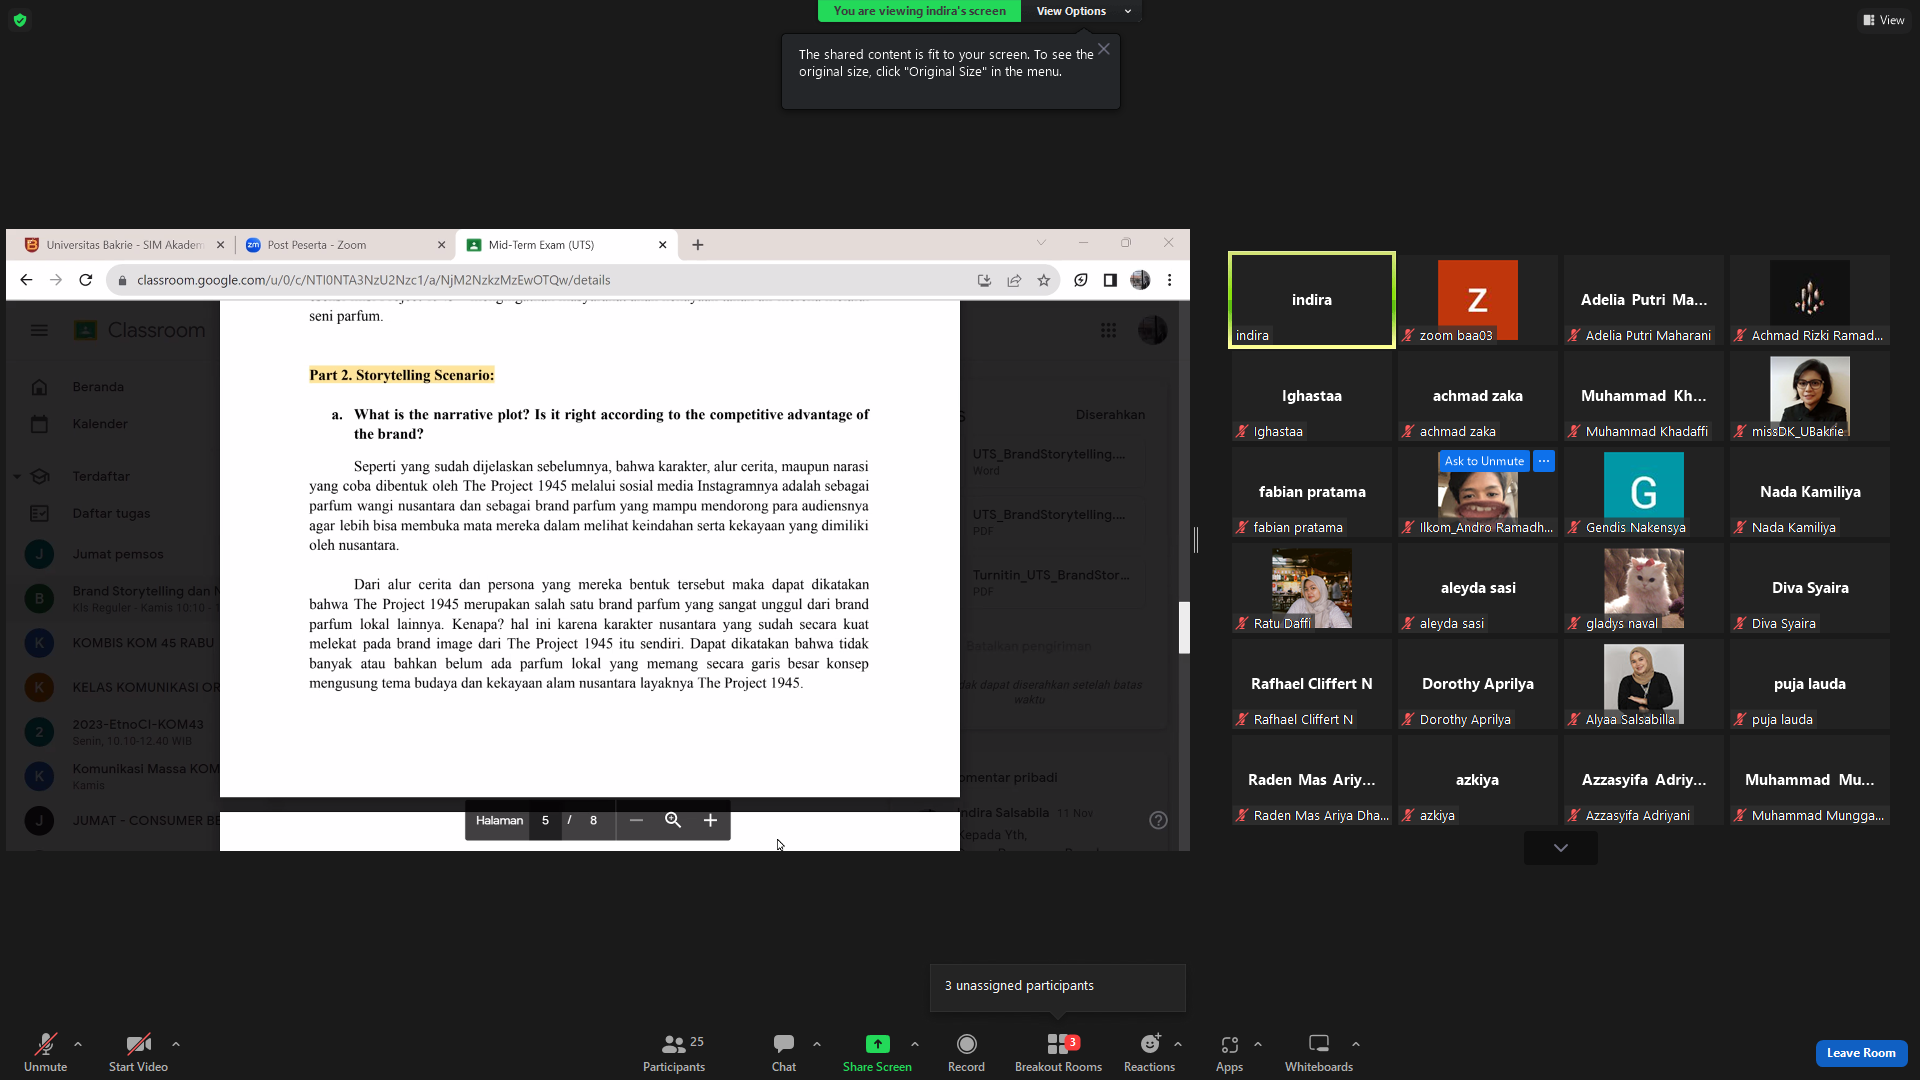Click the install app icon in address bar

tap(984, 280)
